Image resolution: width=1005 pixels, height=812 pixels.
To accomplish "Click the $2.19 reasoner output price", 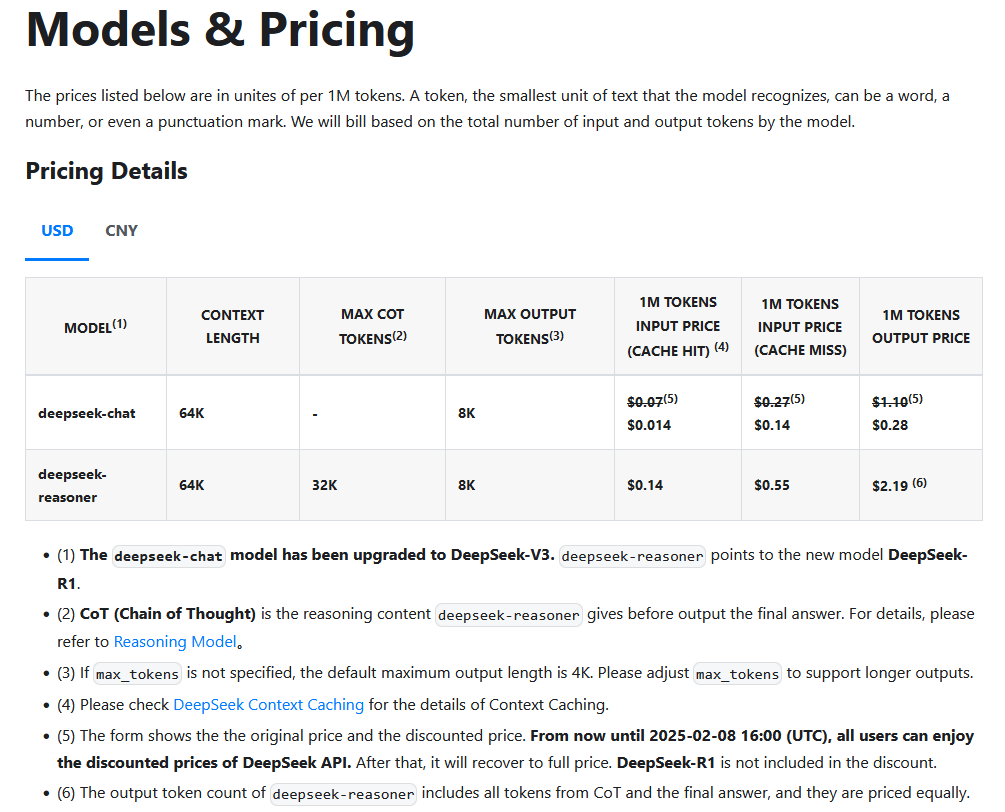I will (890, 486).
